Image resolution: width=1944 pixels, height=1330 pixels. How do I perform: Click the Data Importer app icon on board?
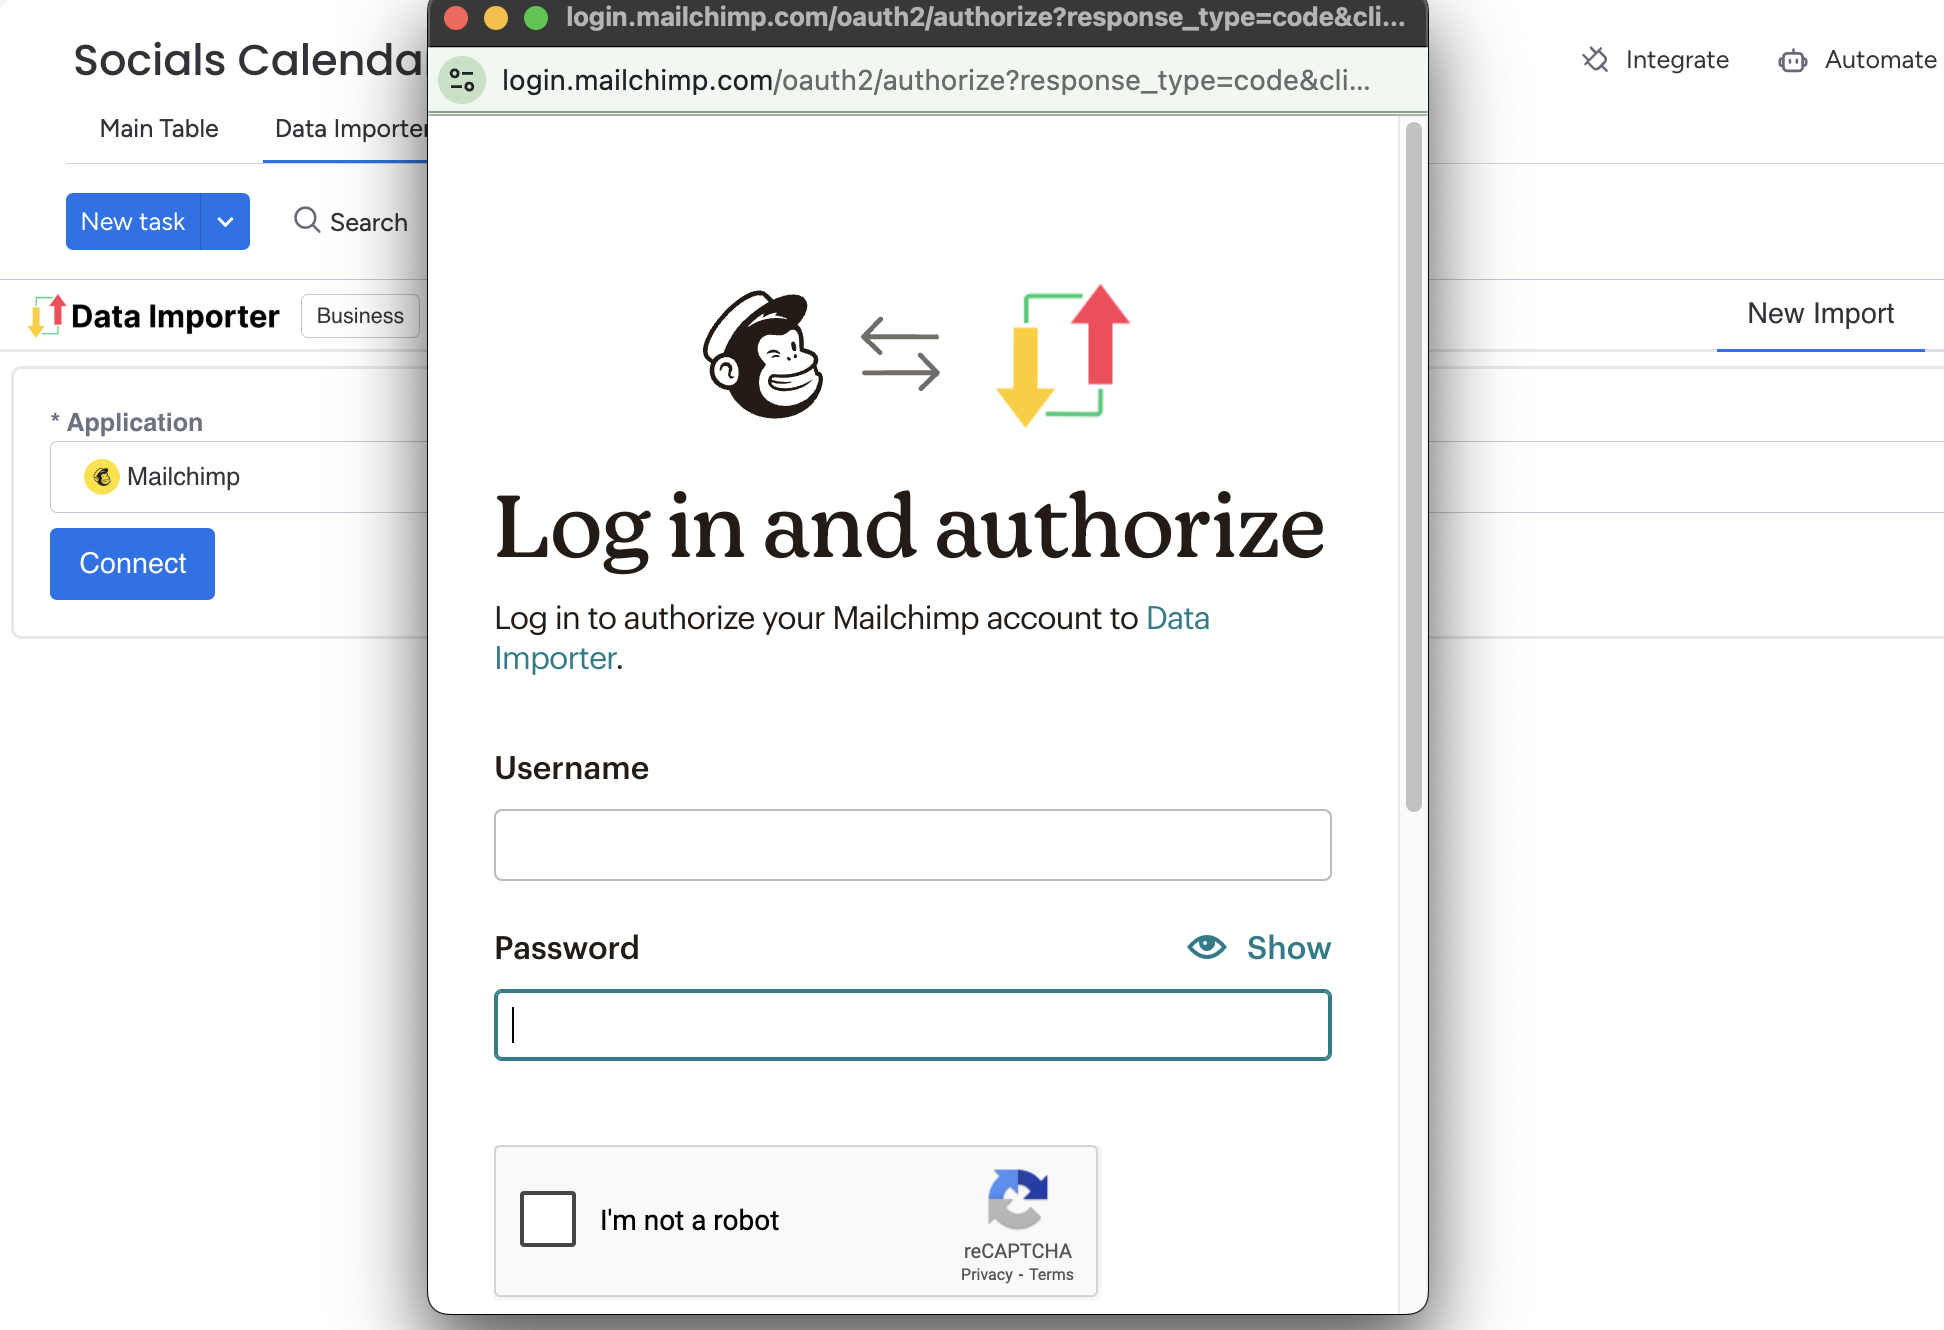click(x=47, y=316)
